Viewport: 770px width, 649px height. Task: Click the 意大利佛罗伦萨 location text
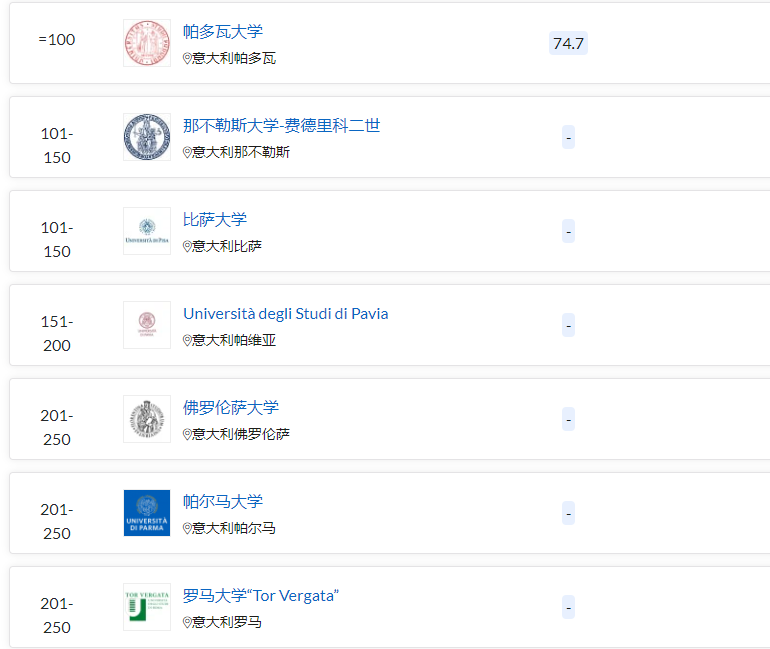(x=241, y=434)
